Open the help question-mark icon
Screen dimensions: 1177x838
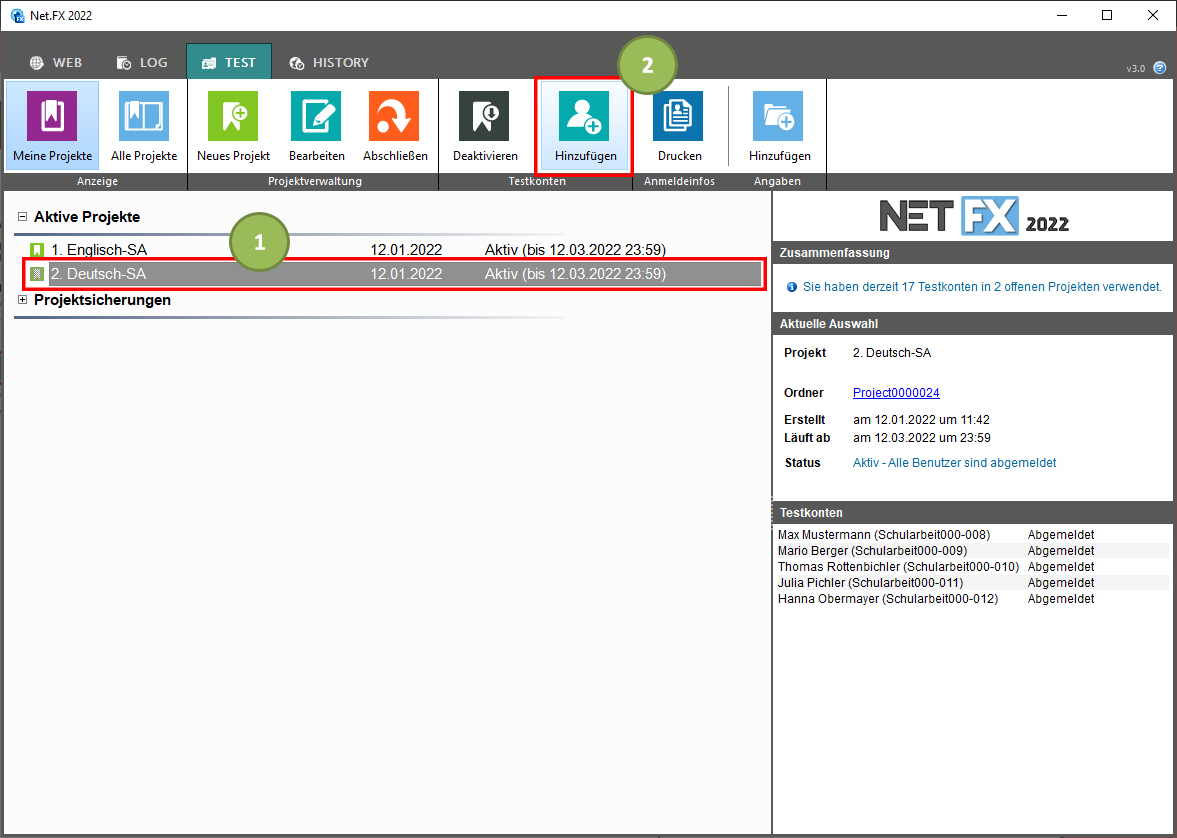(1160, 68)
